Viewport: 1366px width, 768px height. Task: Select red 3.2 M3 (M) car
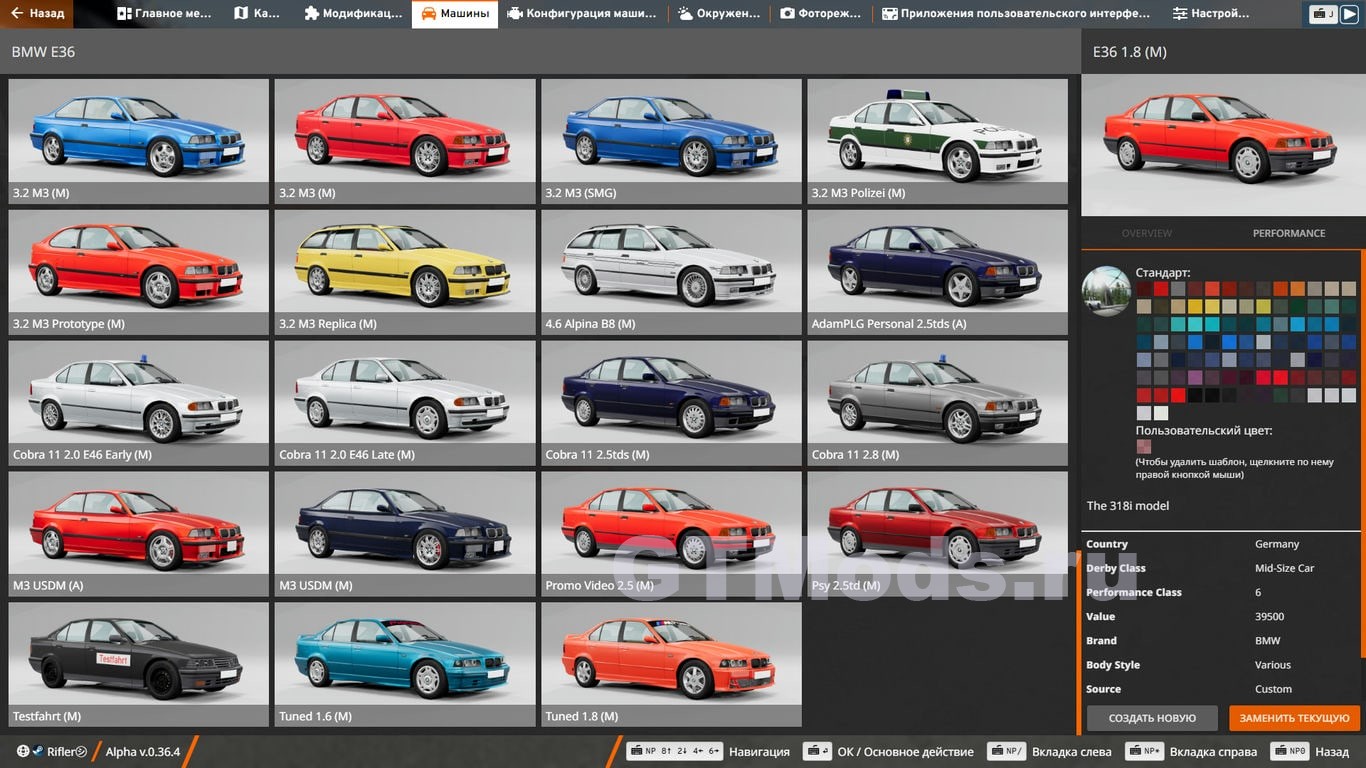pos(405,141)
